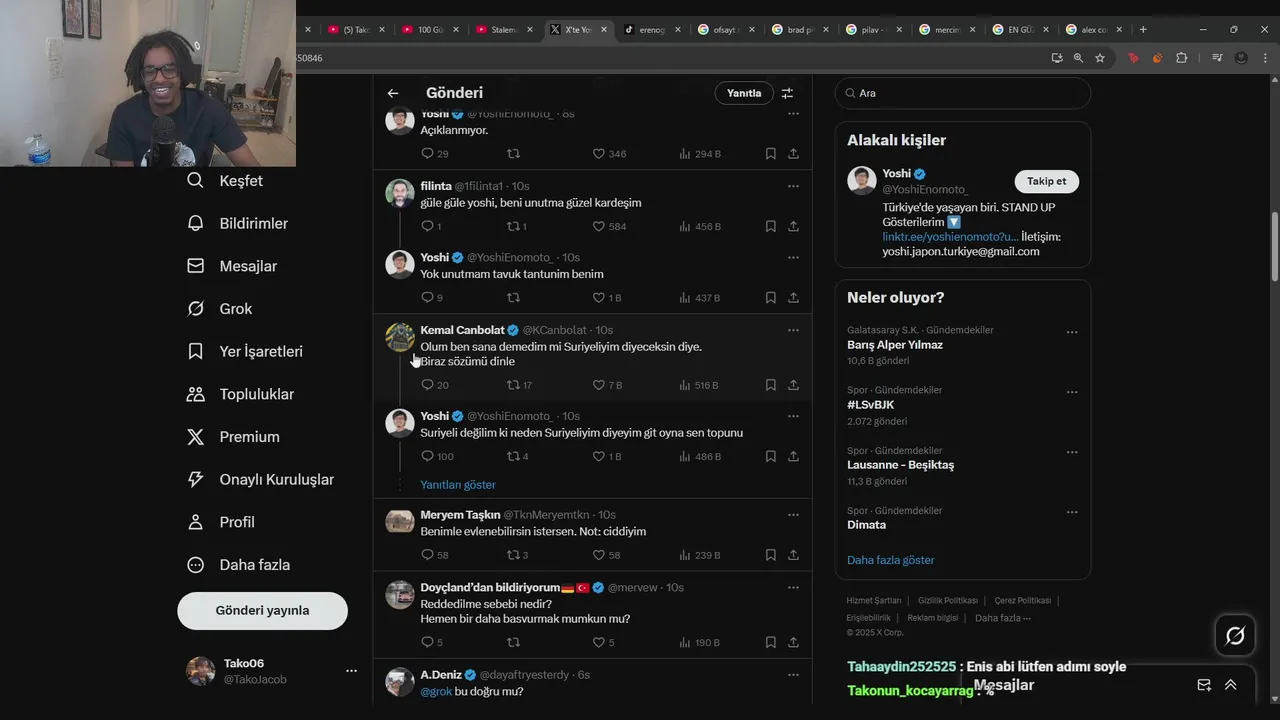Image resolution: width=1280 pixels, height=720 pixels.
Task: Bookmark filinta's reply
Action: coord(770,226)
